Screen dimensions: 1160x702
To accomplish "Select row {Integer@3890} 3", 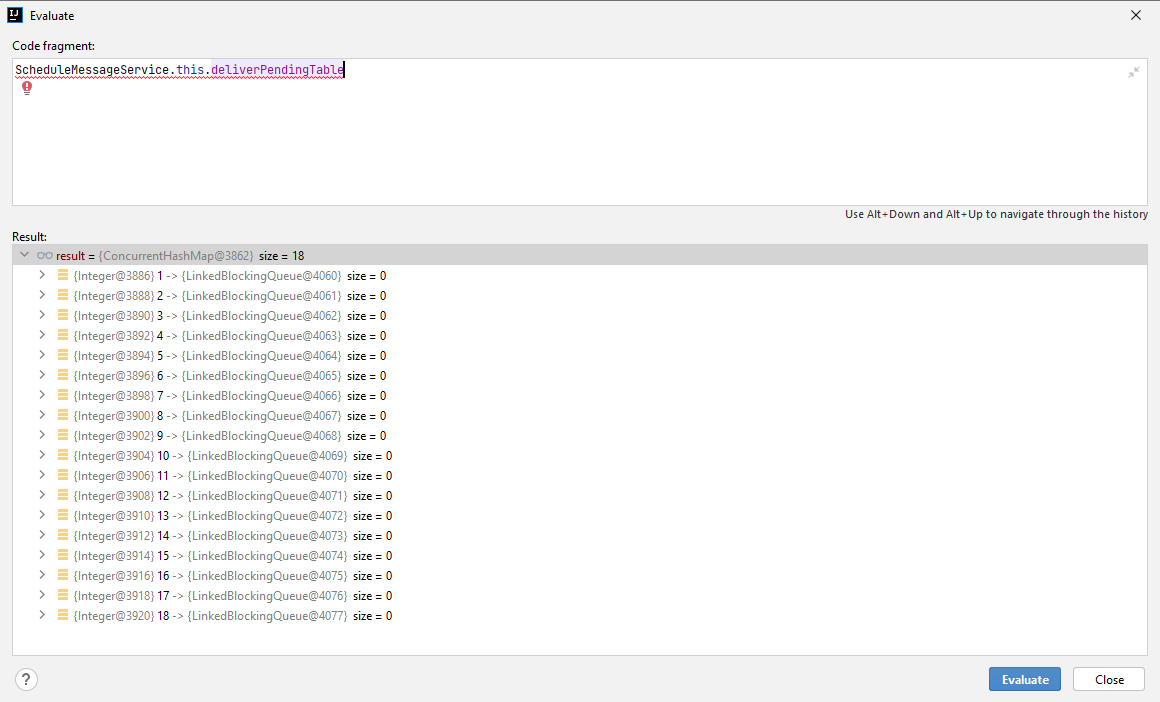I will coord(579,315).
